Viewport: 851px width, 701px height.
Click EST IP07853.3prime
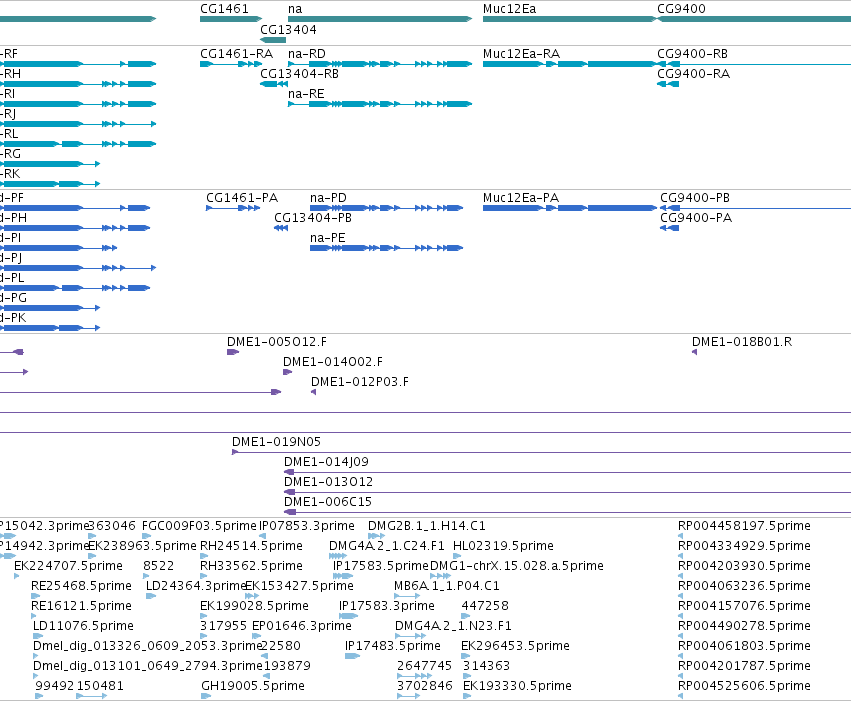tap(307, 526)
